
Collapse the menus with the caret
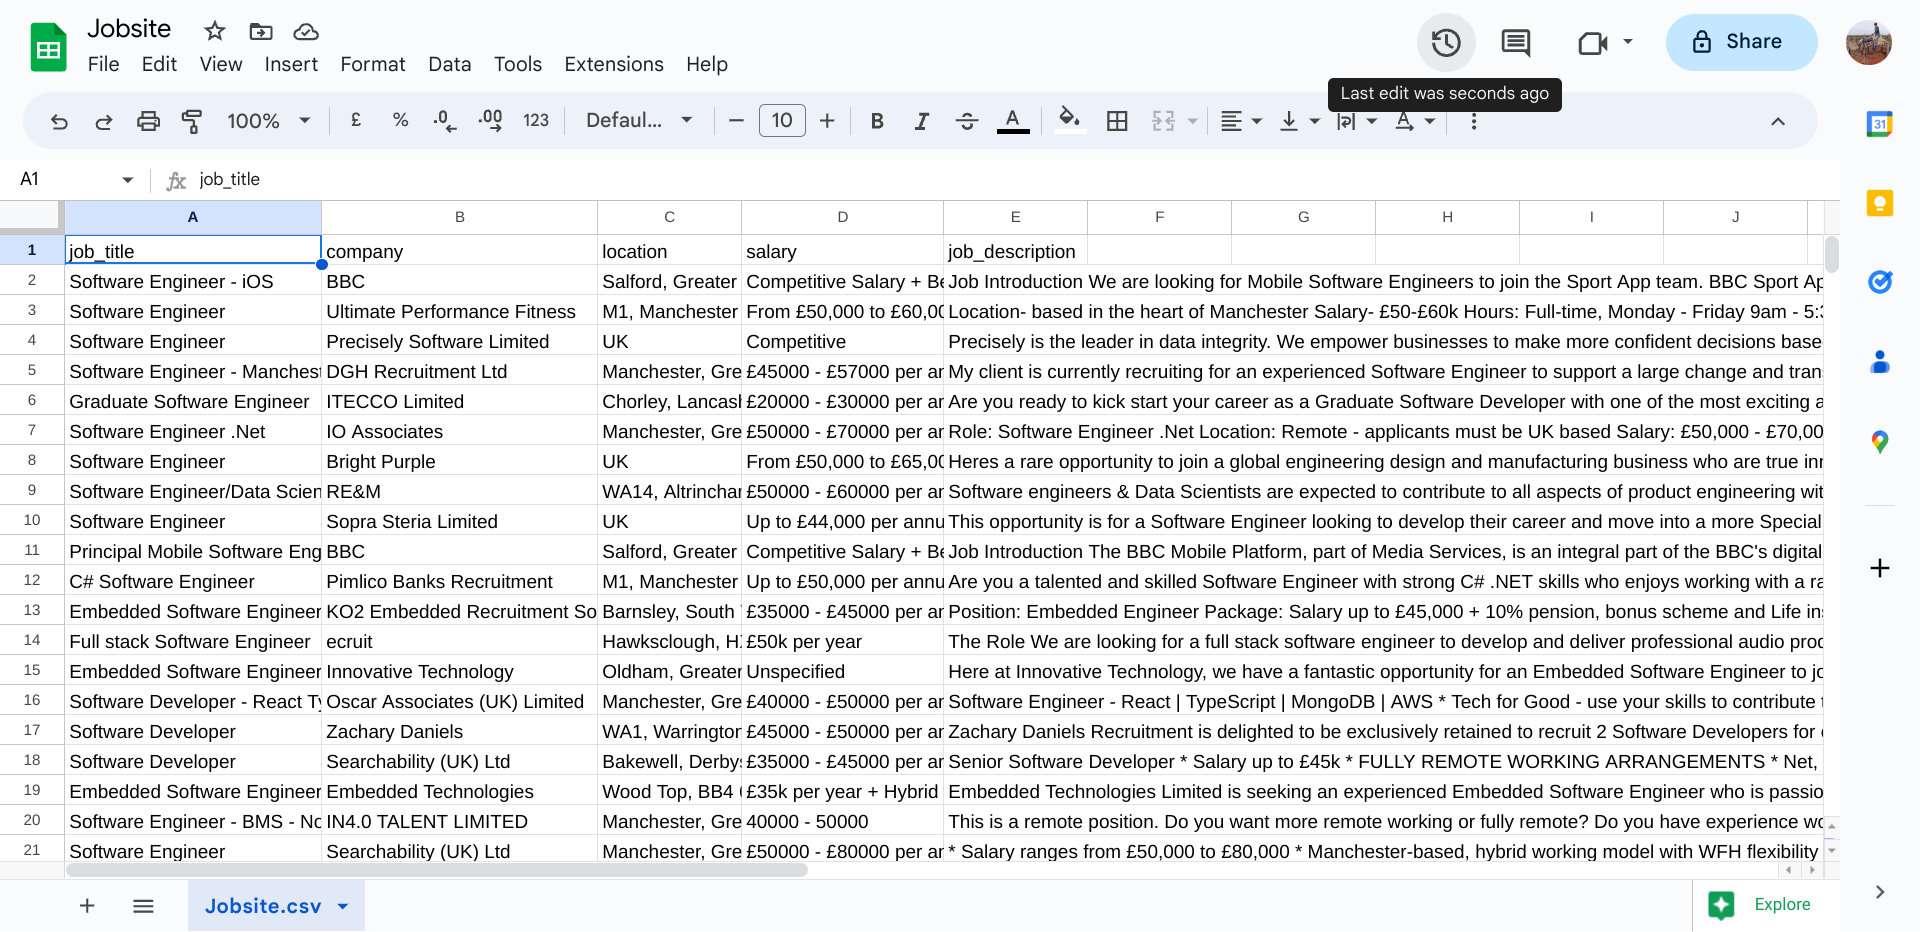click(x=1778, y=121)
